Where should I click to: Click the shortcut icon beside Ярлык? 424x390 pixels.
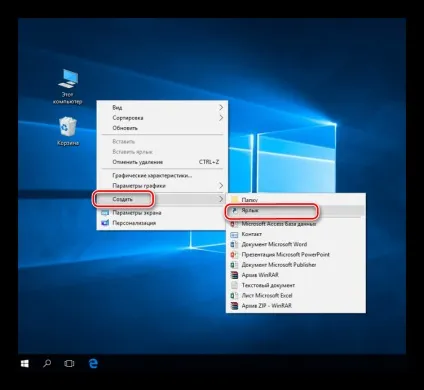point(235,211)
